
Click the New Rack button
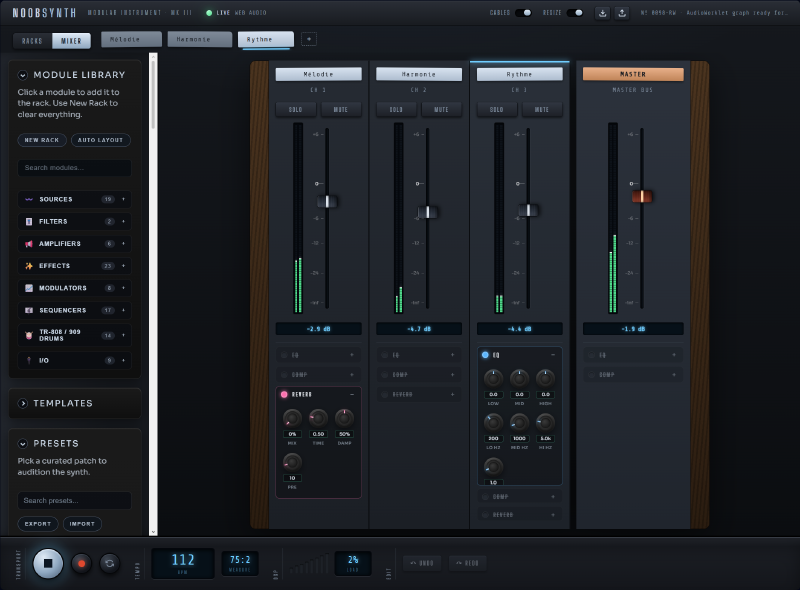42,140
